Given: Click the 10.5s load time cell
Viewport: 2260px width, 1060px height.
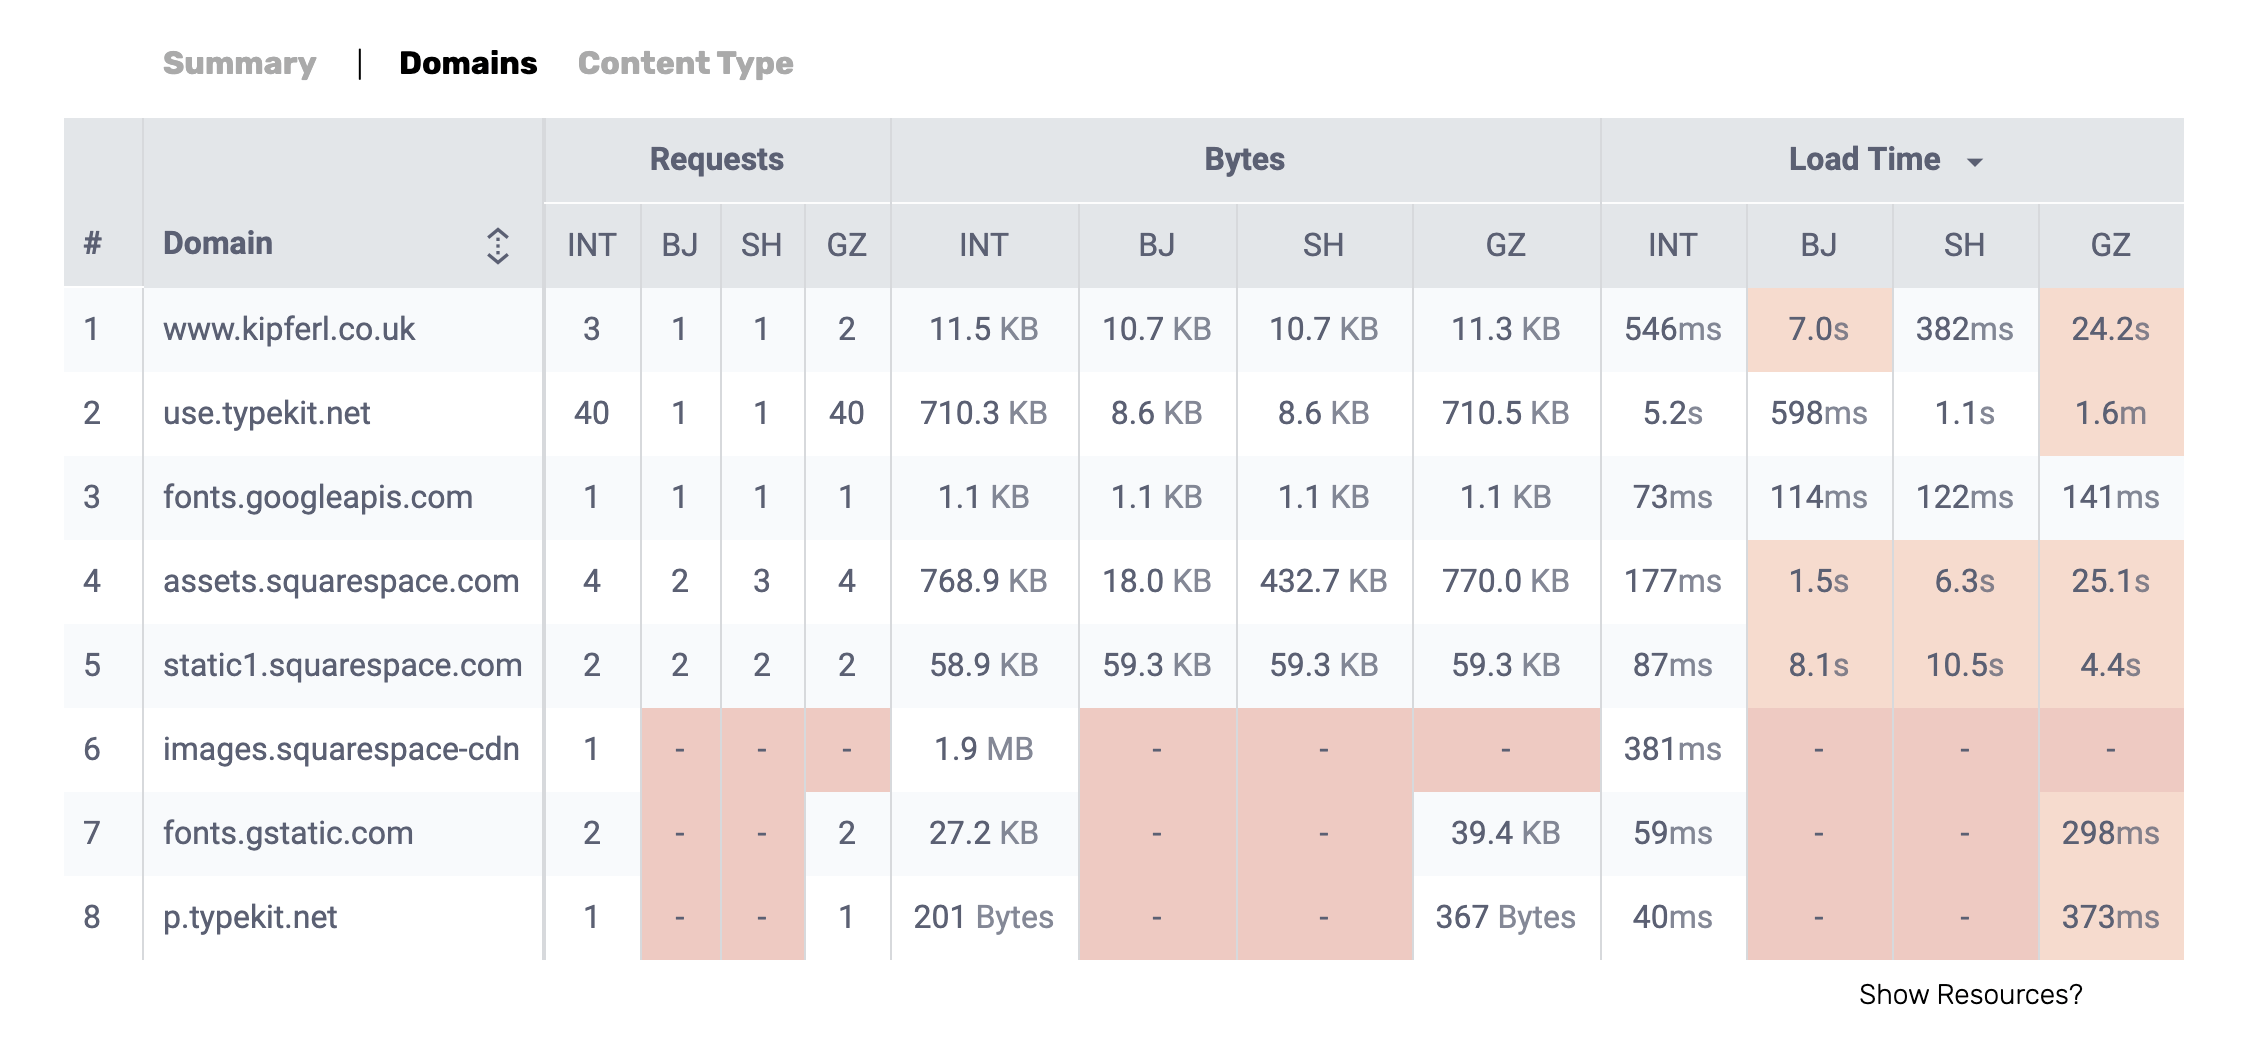Looking at the screenshot, I should click(x=1965, y=665).
